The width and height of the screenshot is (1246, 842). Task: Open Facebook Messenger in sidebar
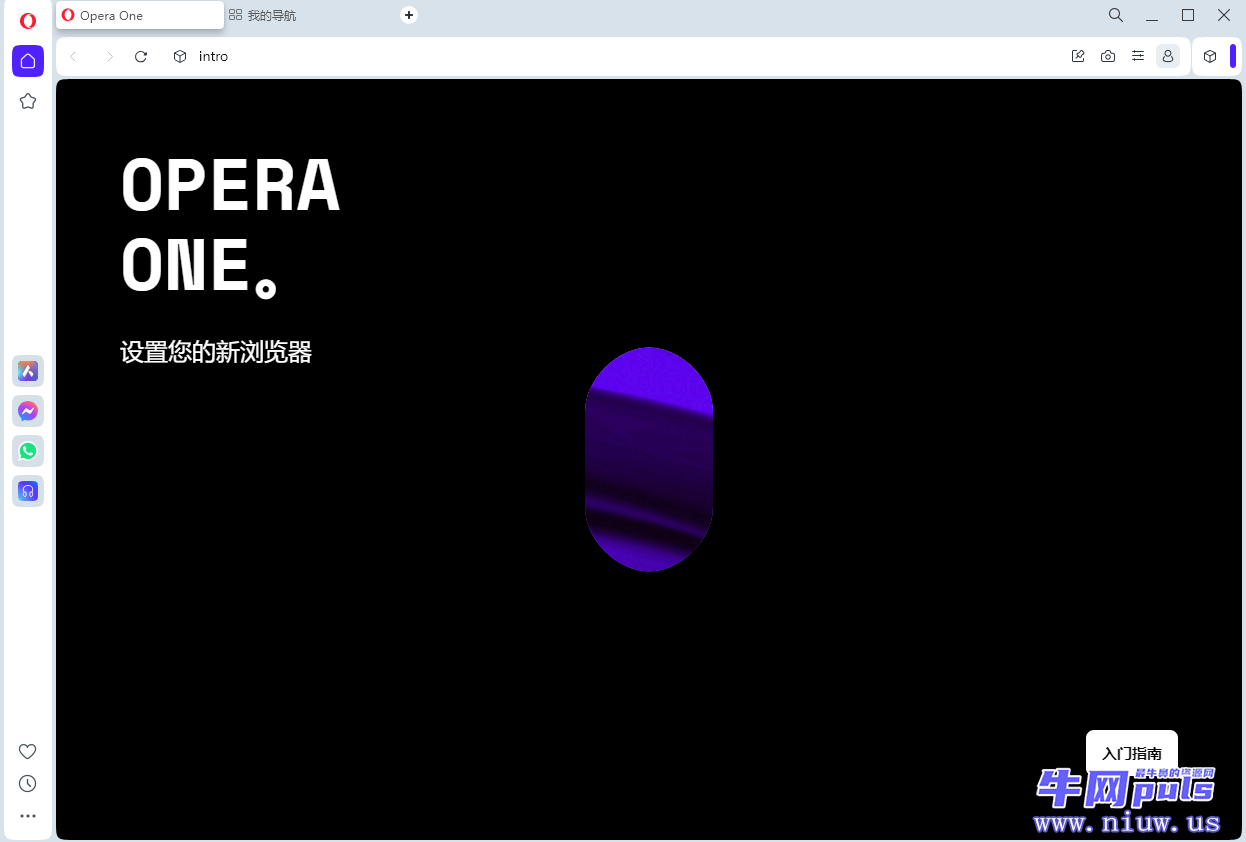(28, 411)
